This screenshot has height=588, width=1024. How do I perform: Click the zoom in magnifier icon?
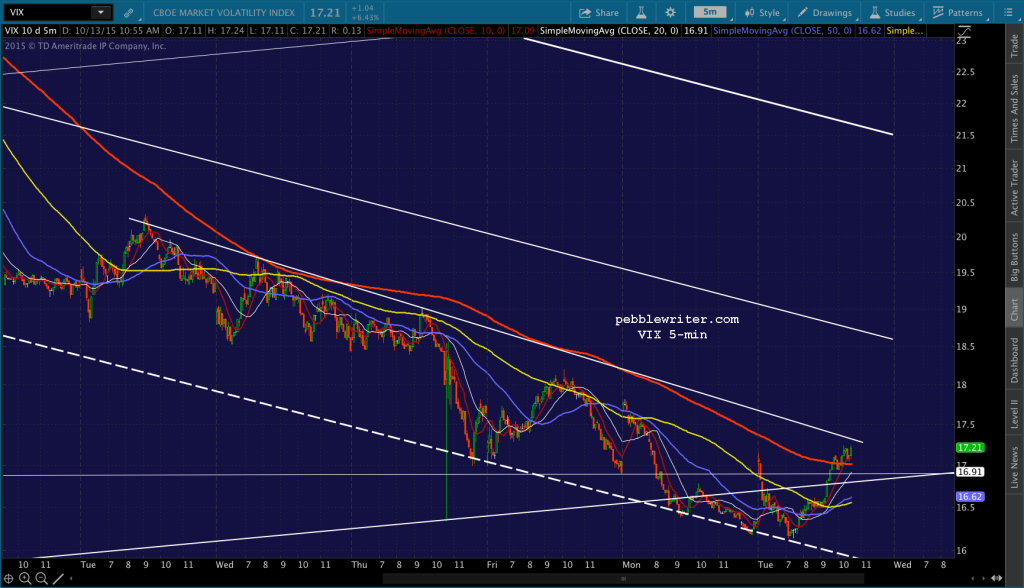coord(25,578)
